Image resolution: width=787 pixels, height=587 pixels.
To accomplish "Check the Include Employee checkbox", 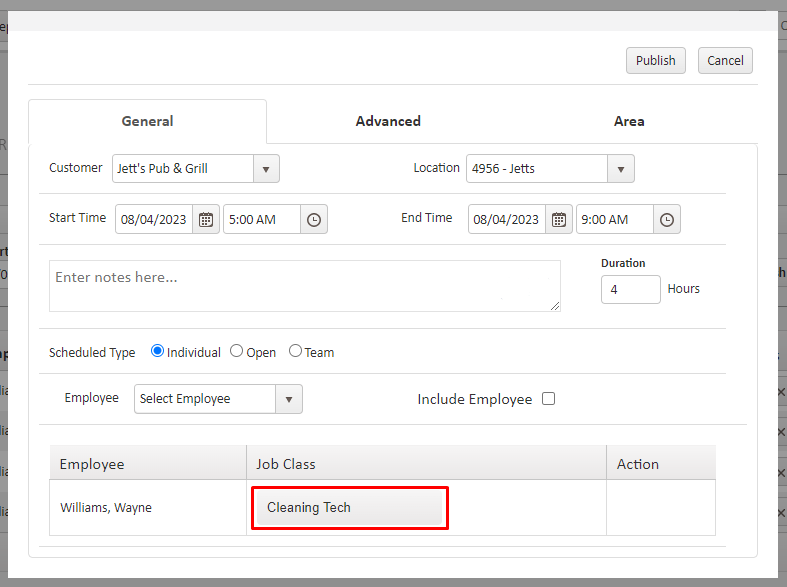I will click(548, 399).
